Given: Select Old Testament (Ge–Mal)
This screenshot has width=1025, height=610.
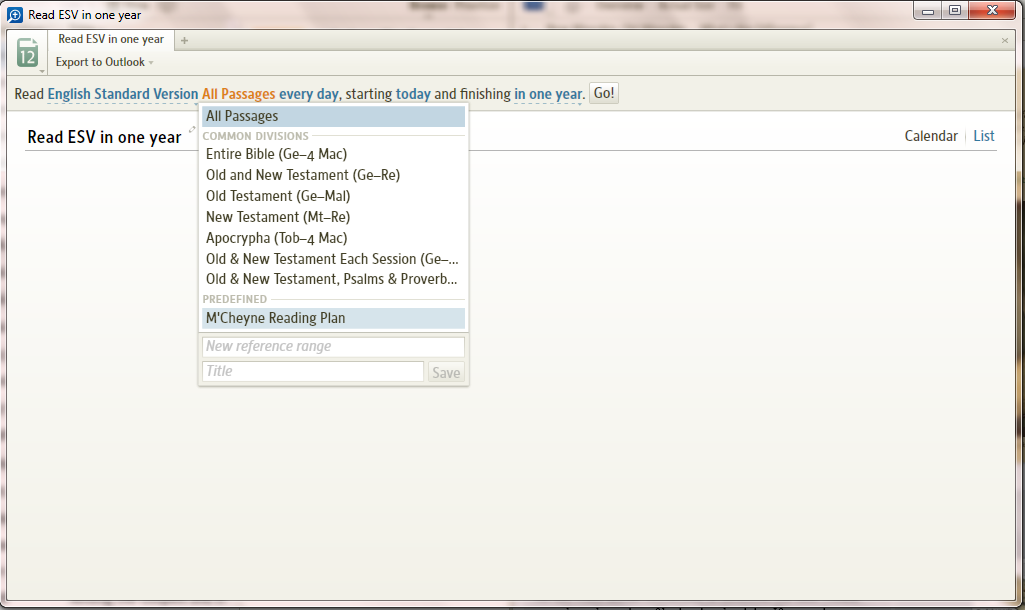Looking at the screenshot, I should (x=333, y=196).
